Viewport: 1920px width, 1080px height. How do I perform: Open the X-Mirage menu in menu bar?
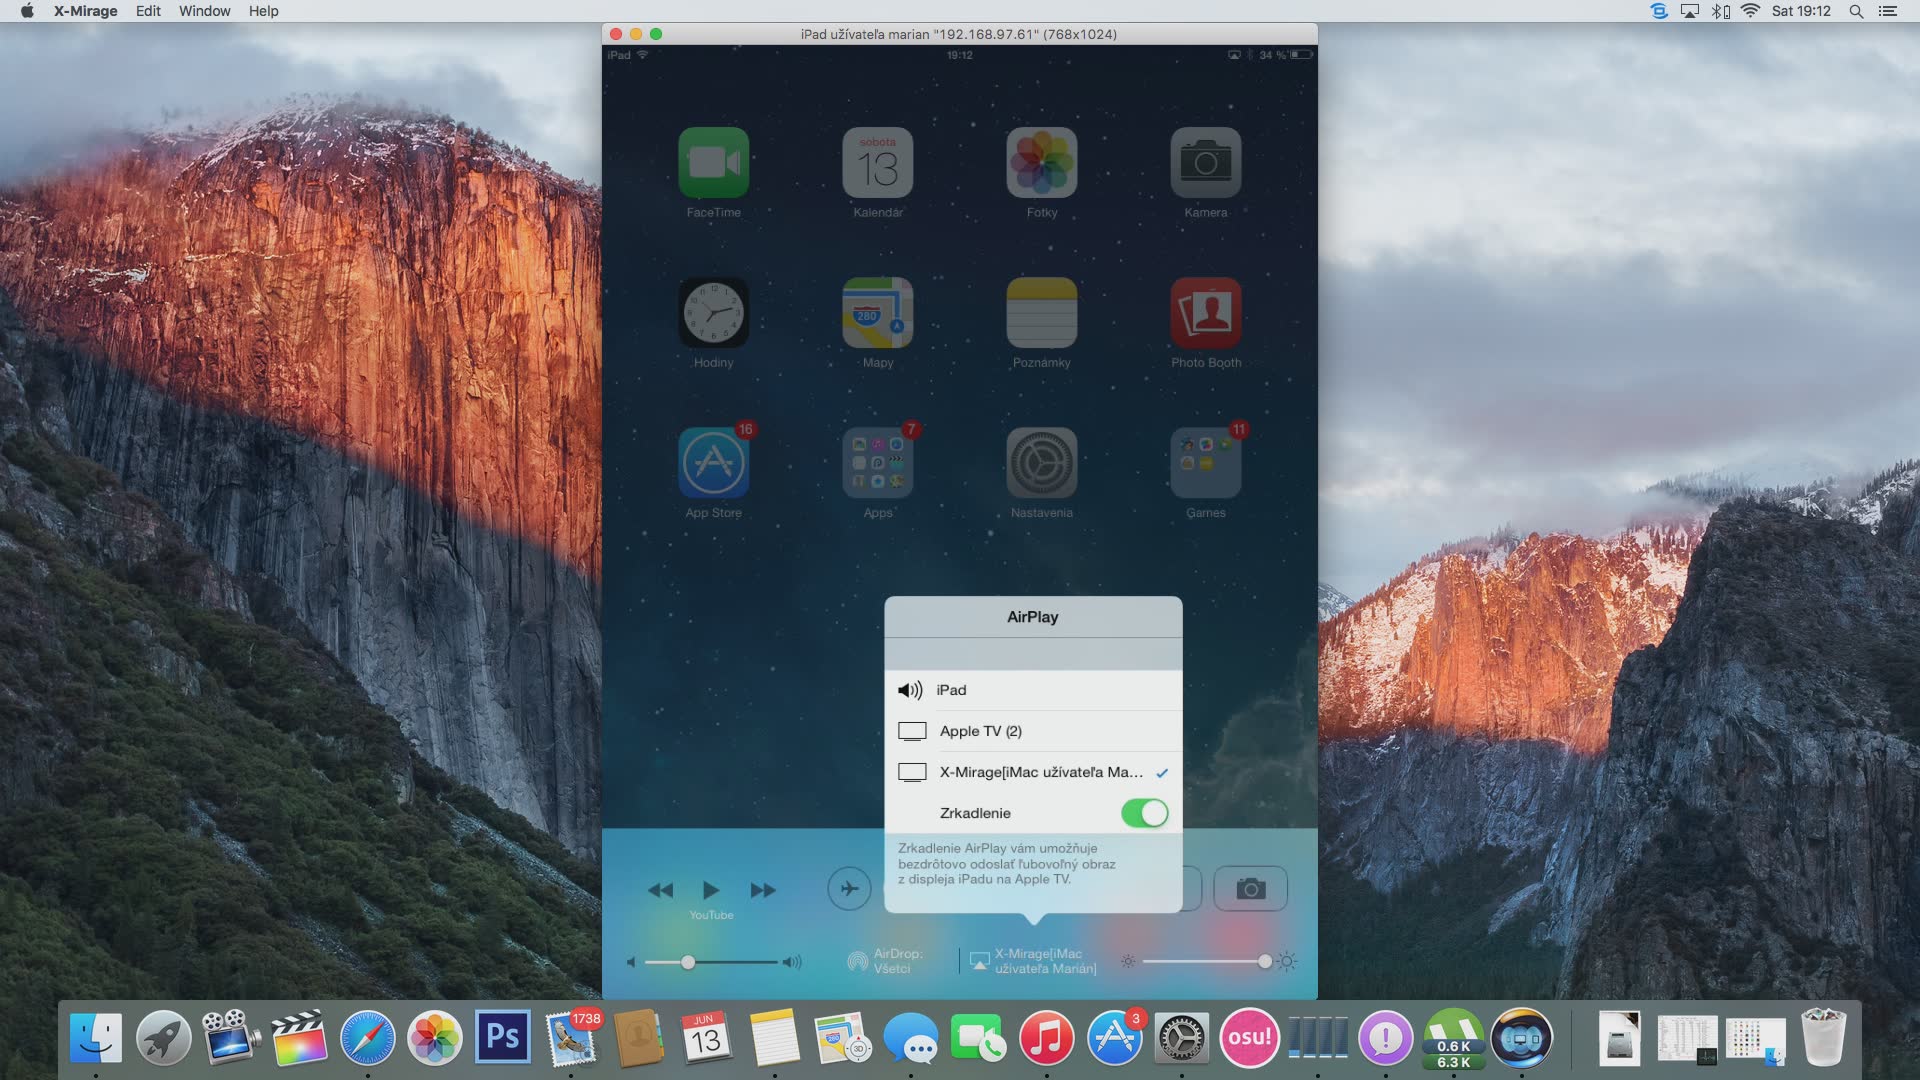tap(85, 11)
